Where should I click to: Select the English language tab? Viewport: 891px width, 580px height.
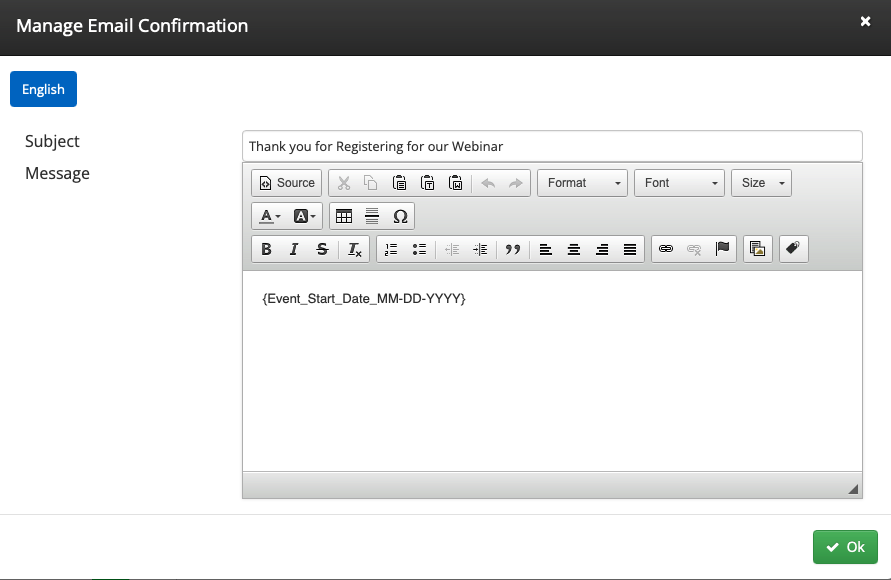tap(43, 89)
